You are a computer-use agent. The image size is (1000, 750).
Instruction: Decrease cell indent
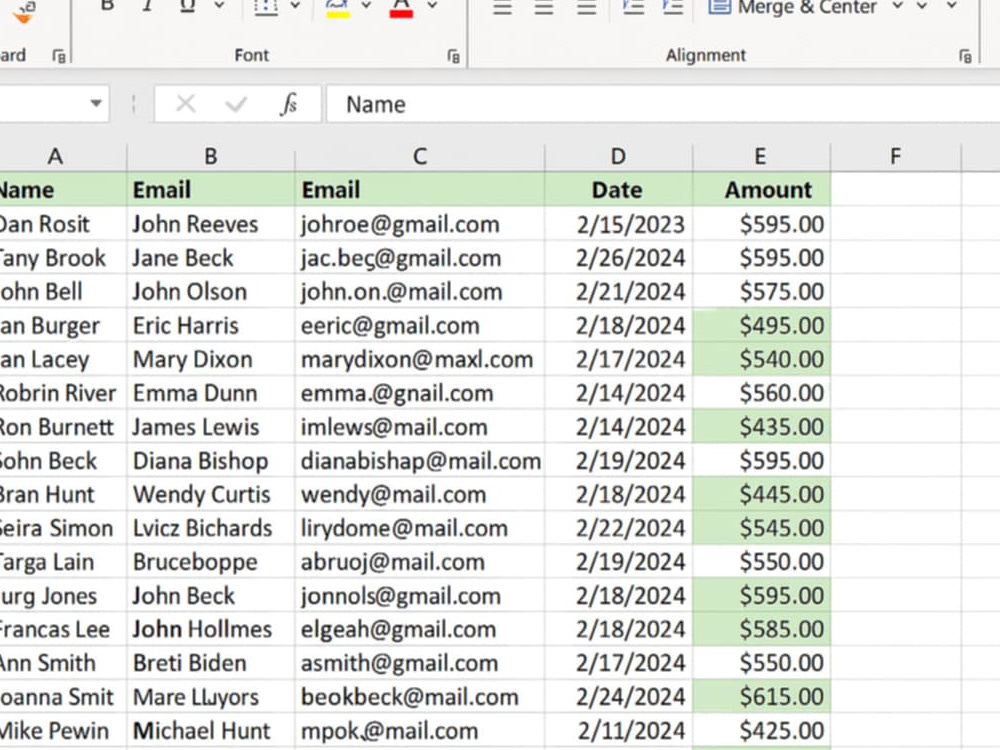[x=633, y=7]
